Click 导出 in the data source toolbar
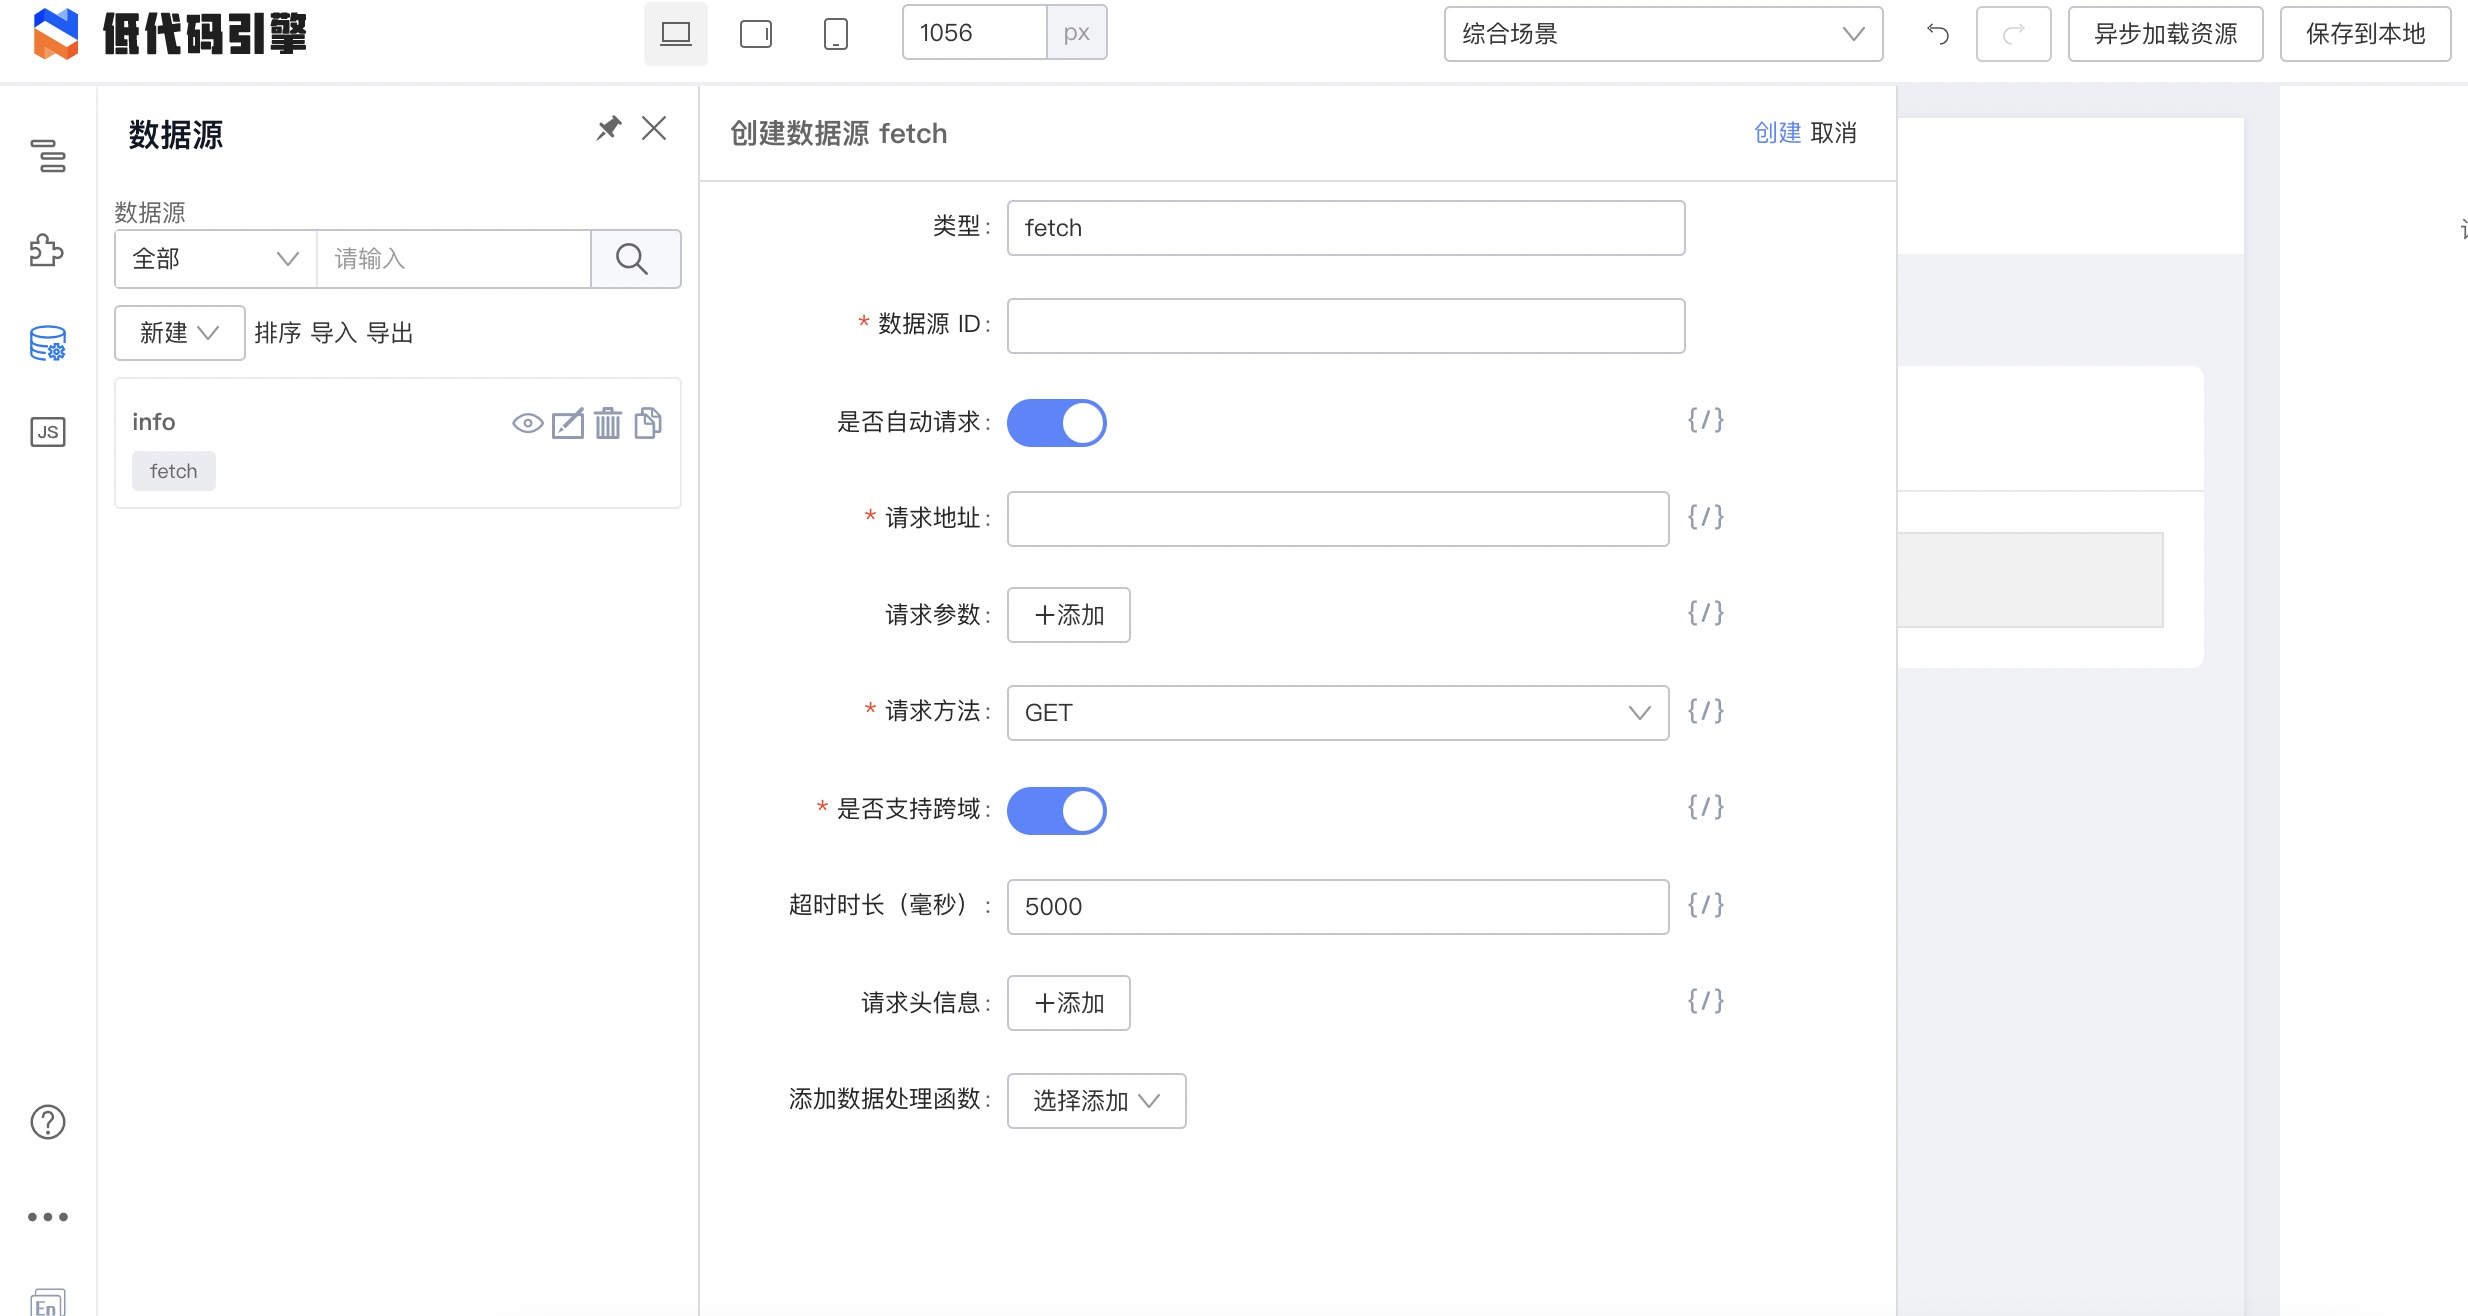 pyautogui.click(x=390, y=333)
